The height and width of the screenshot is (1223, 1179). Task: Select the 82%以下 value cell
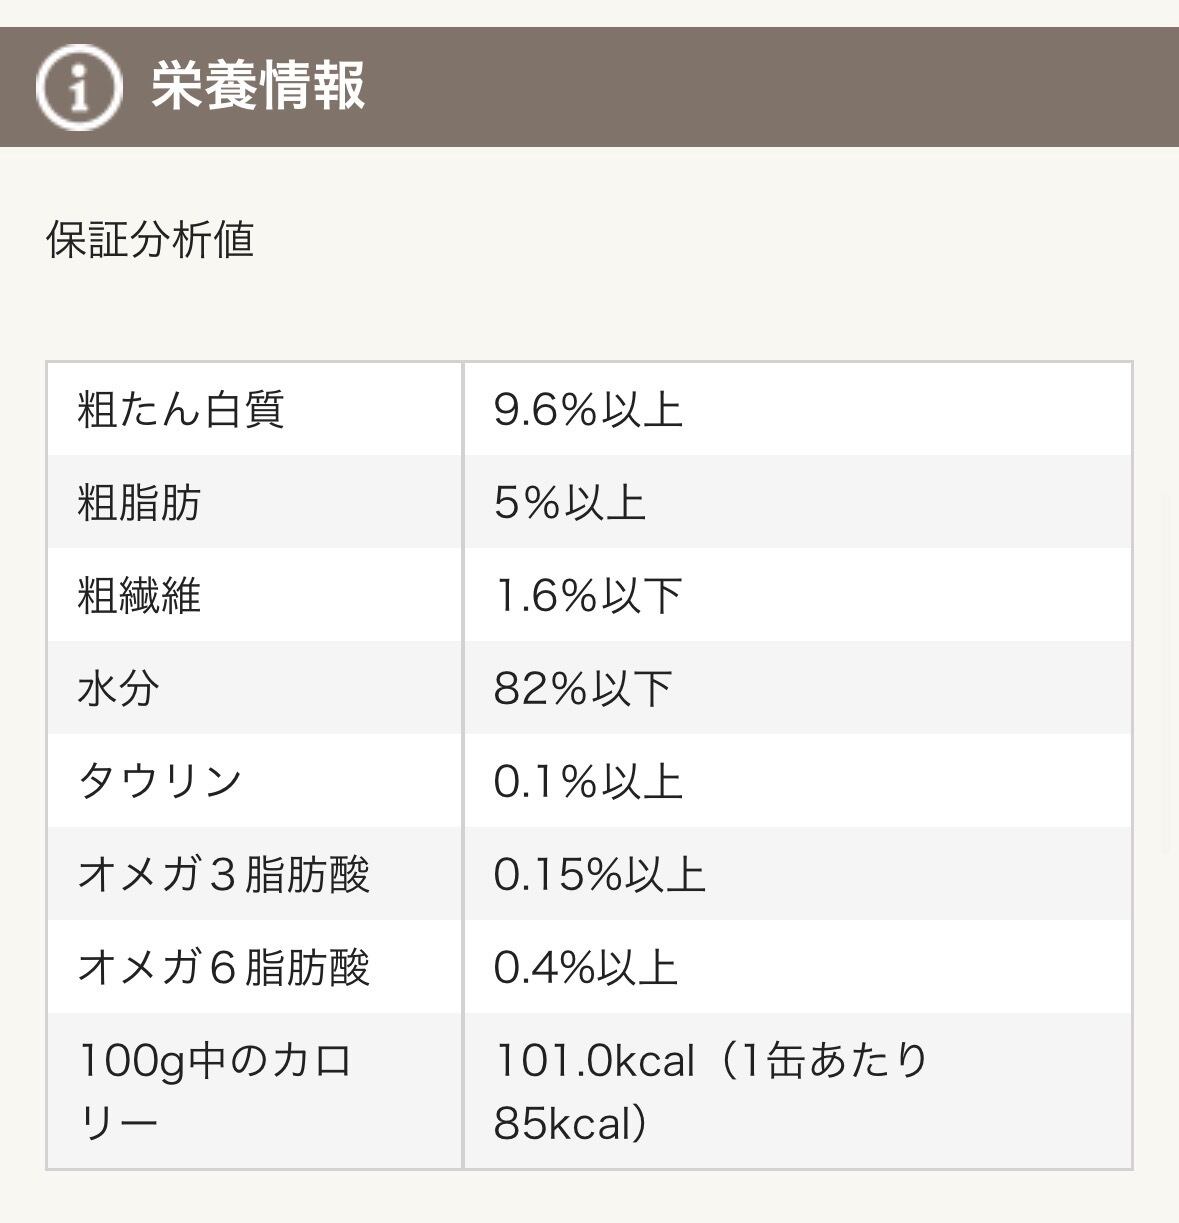click(583, 689)
